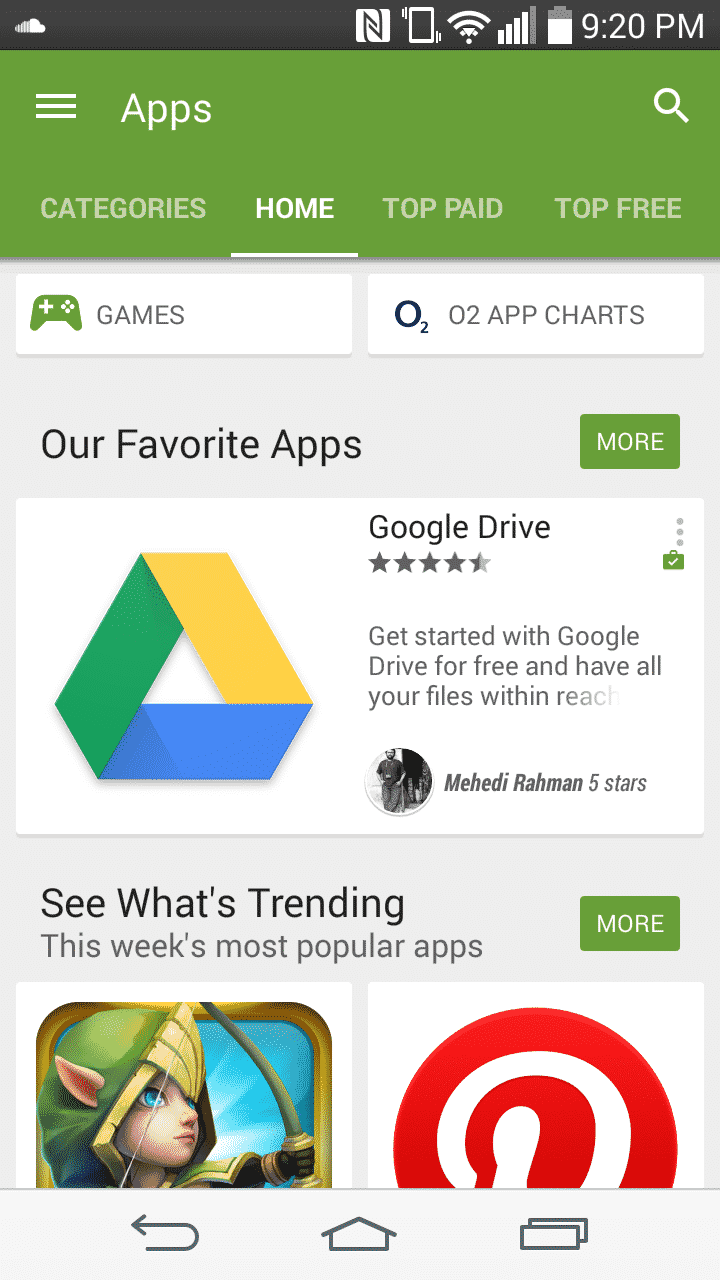Tap the Google Drive logo image
Screen dimensions: 720x1280
[x=184, y=665]
